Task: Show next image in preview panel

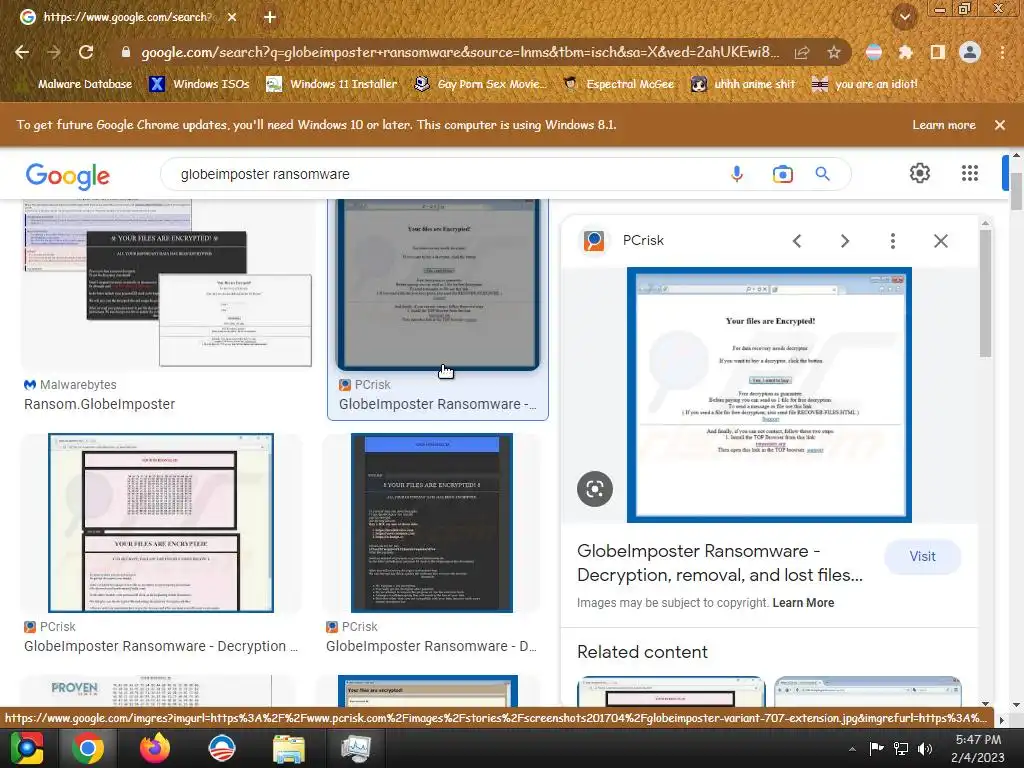Action: click(x=844, y=241)
